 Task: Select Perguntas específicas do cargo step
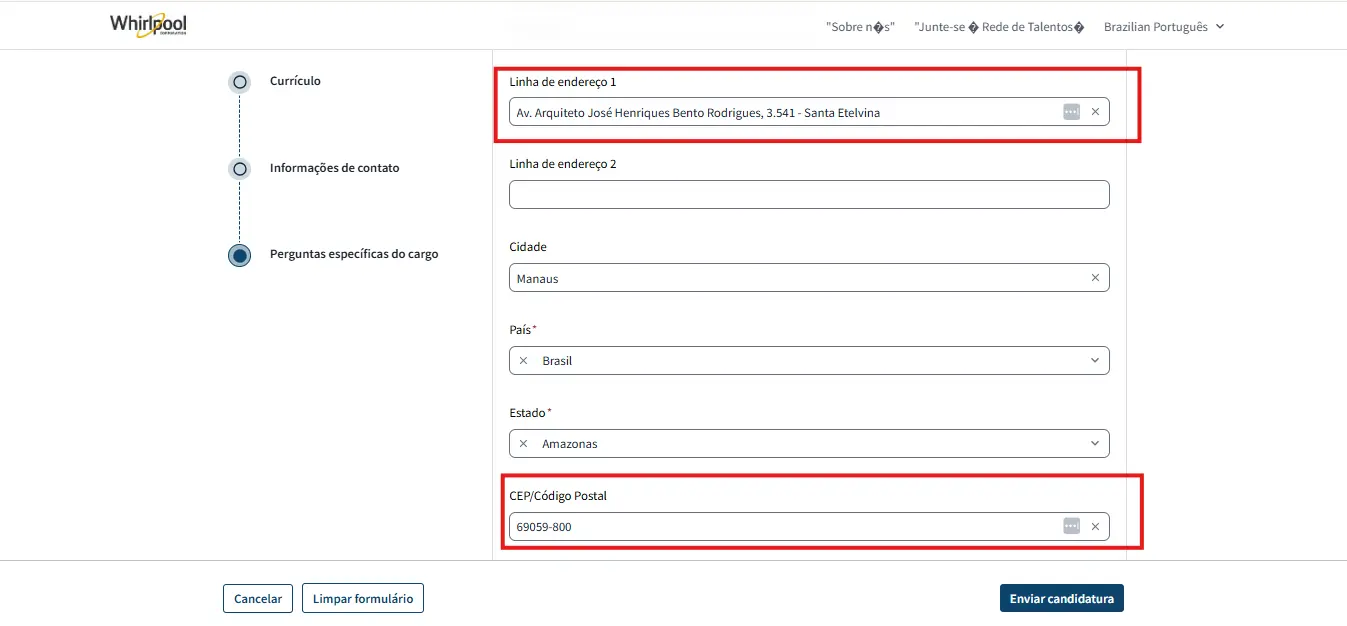point(240,255)
